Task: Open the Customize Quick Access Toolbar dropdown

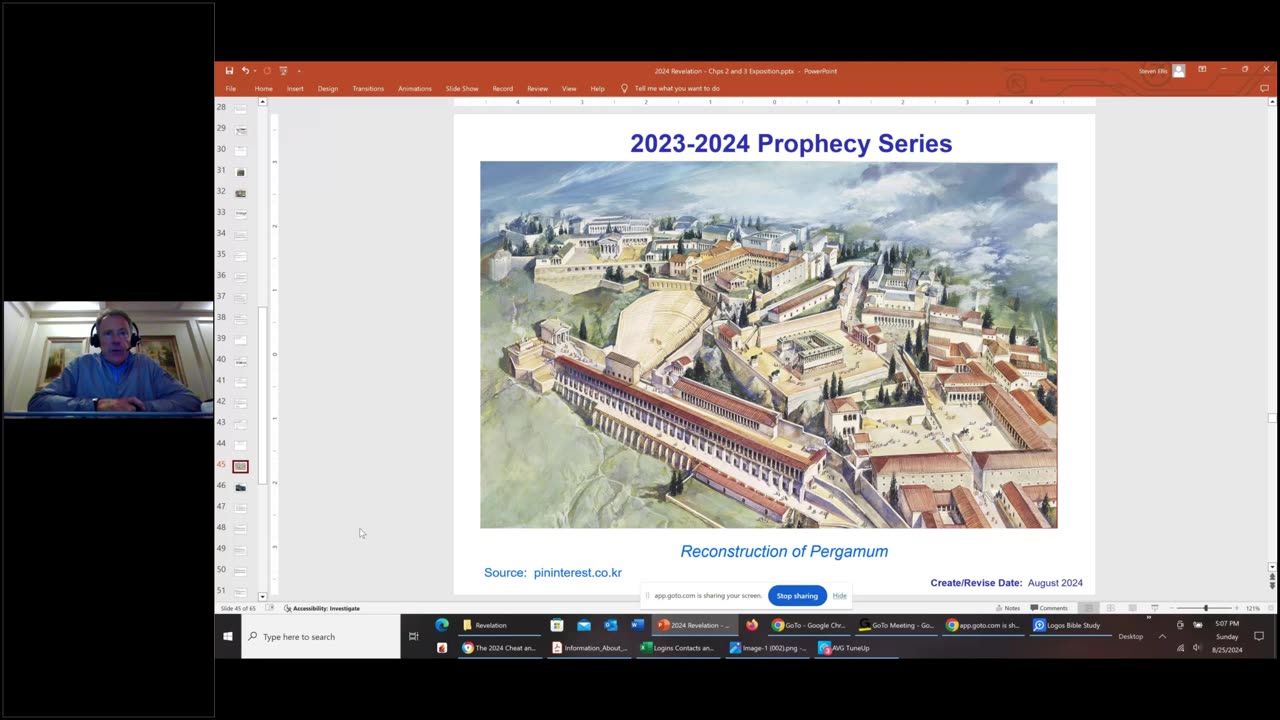Action: [x=298, y=71]
